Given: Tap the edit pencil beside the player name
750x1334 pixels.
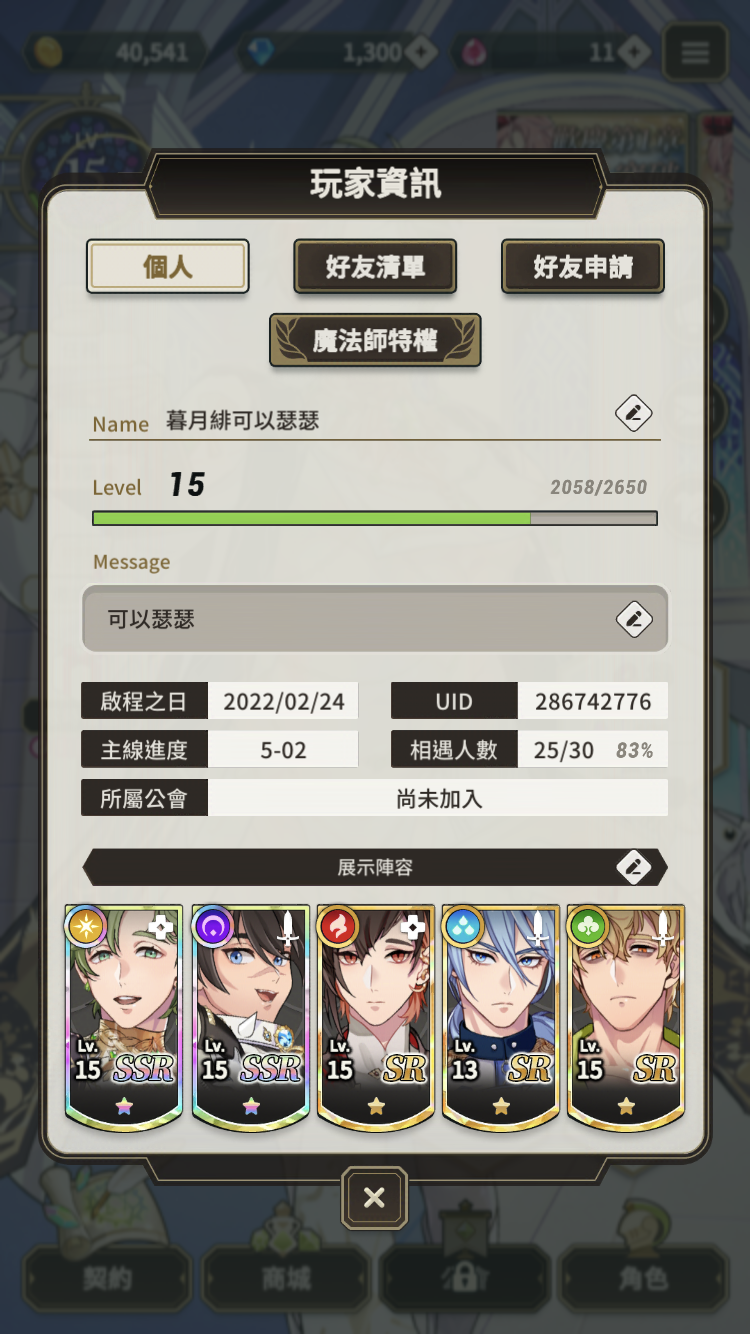Looking at the screenshot, I should click(633, 413).
